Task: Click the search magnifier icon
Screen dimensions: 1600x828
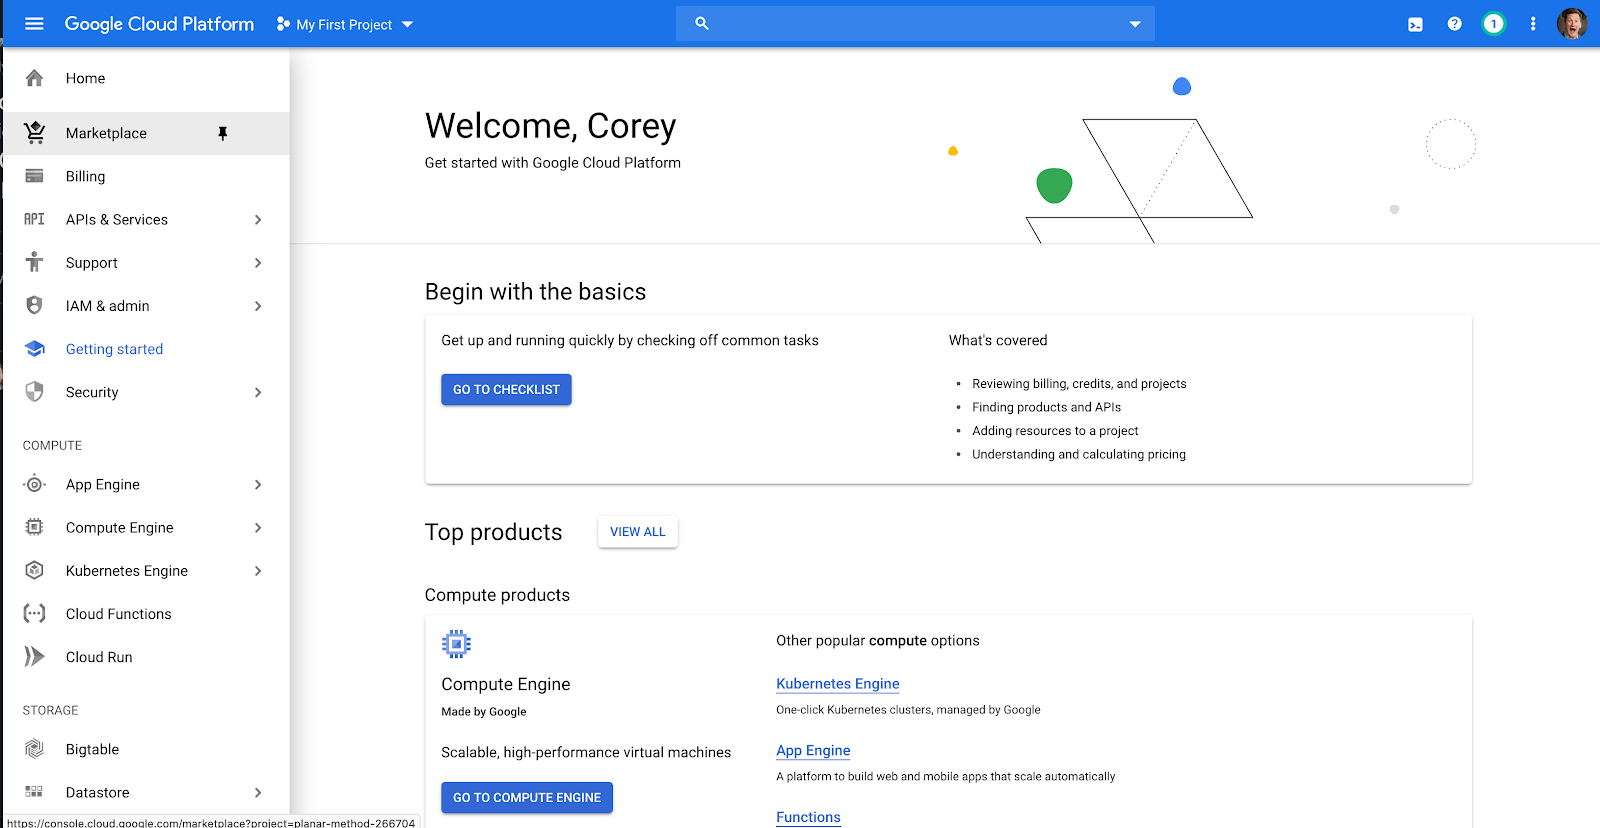Action: [702, 23]
